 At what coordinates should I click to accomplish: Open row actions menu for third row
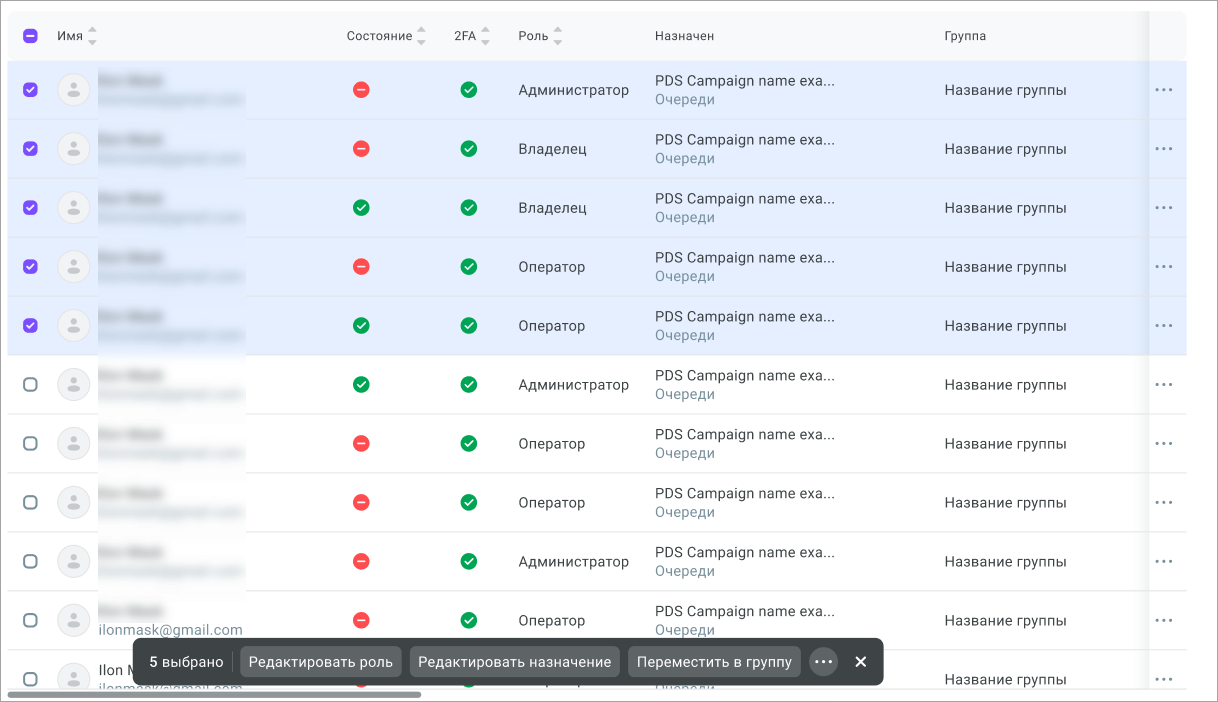tap(1163, 208)
